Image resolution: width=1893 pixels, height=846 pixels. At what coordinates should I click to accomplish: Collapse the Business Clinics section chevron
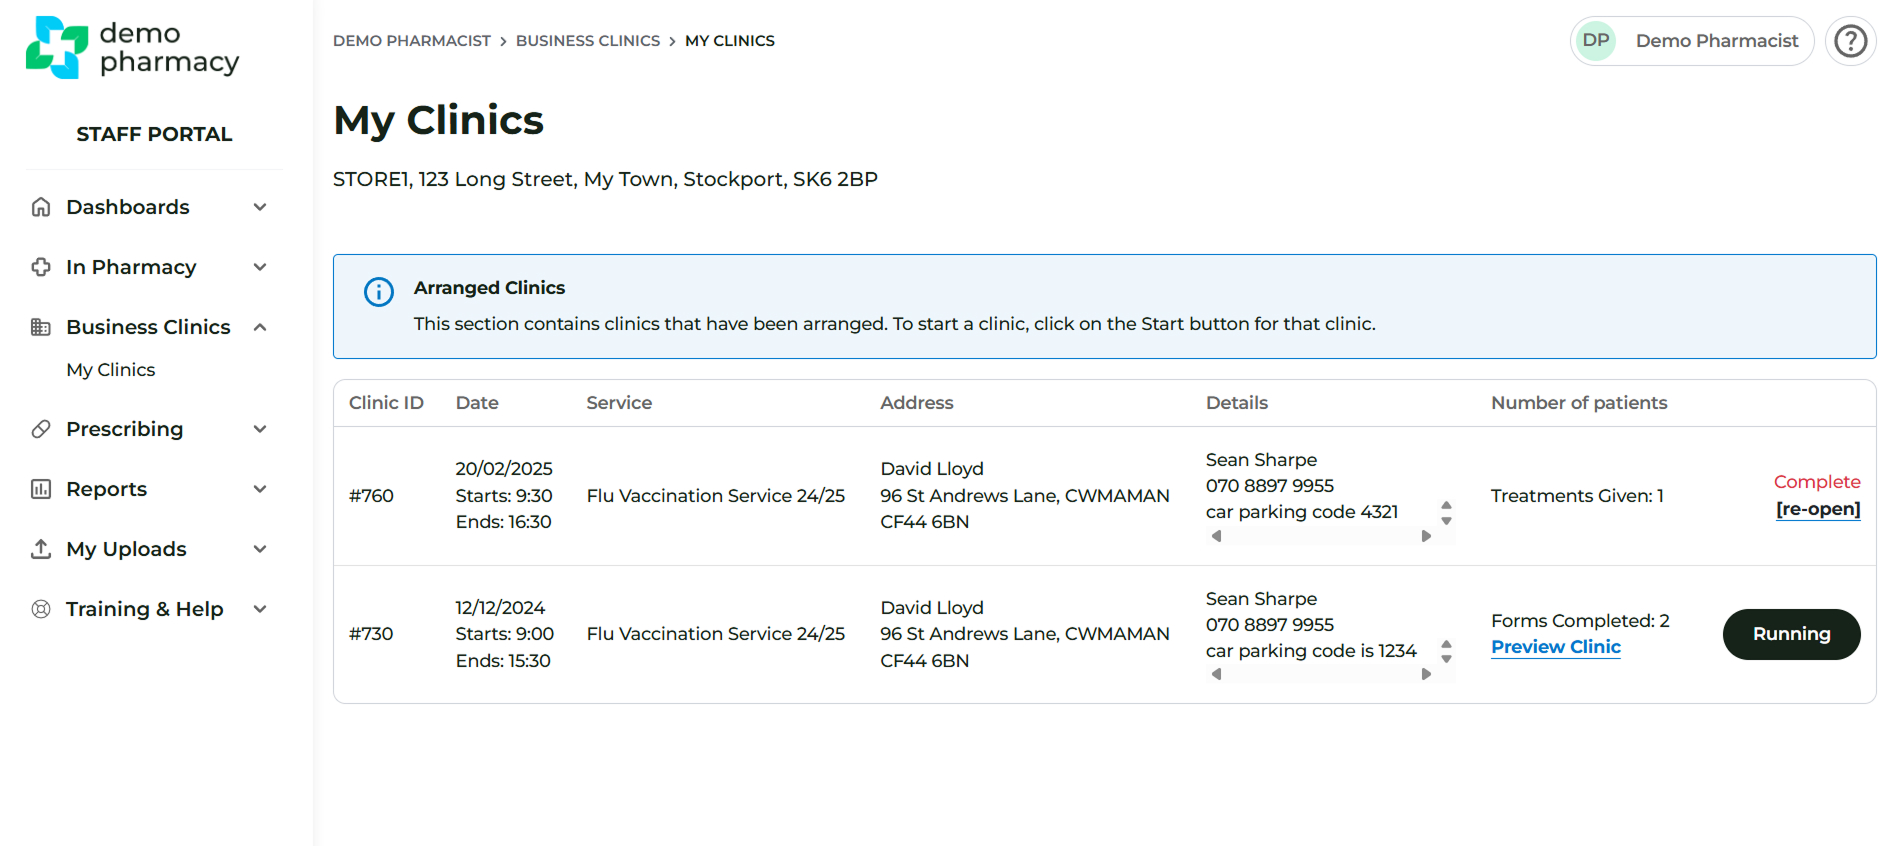pyautogui.click(x=260, y=327)
